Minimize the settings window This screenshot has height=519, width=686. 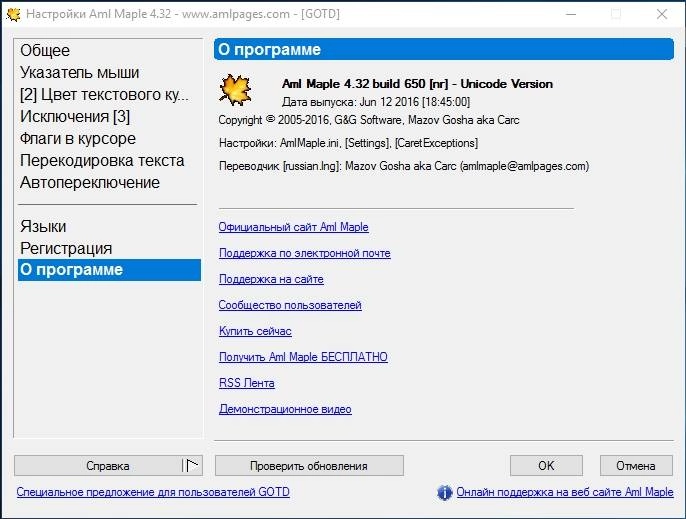pos(571,14)
